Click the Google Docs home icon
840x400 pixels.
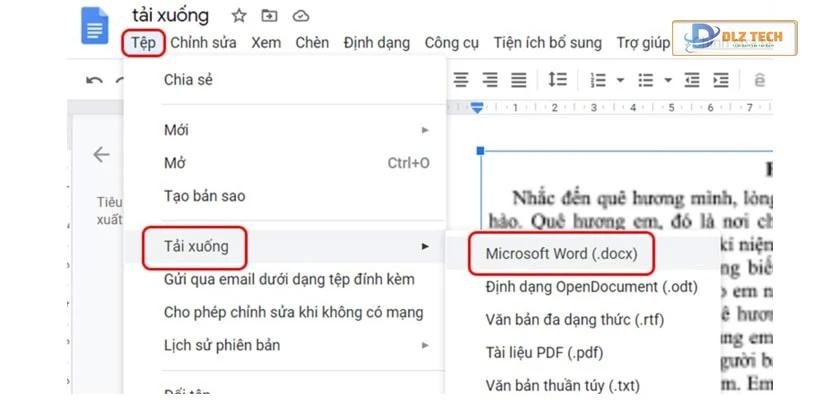coord(95,26)
